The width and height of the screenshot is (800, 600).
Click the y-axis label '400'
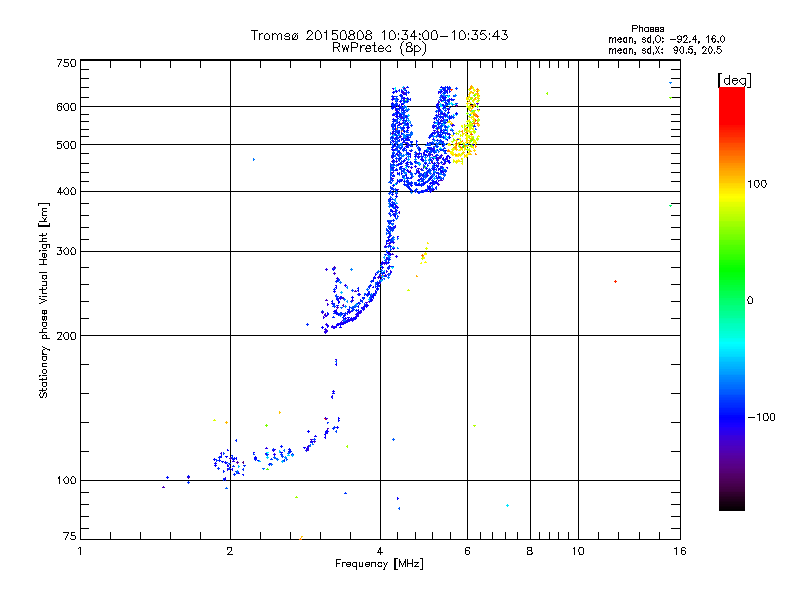pyautogui.click(x=66, y=192)
